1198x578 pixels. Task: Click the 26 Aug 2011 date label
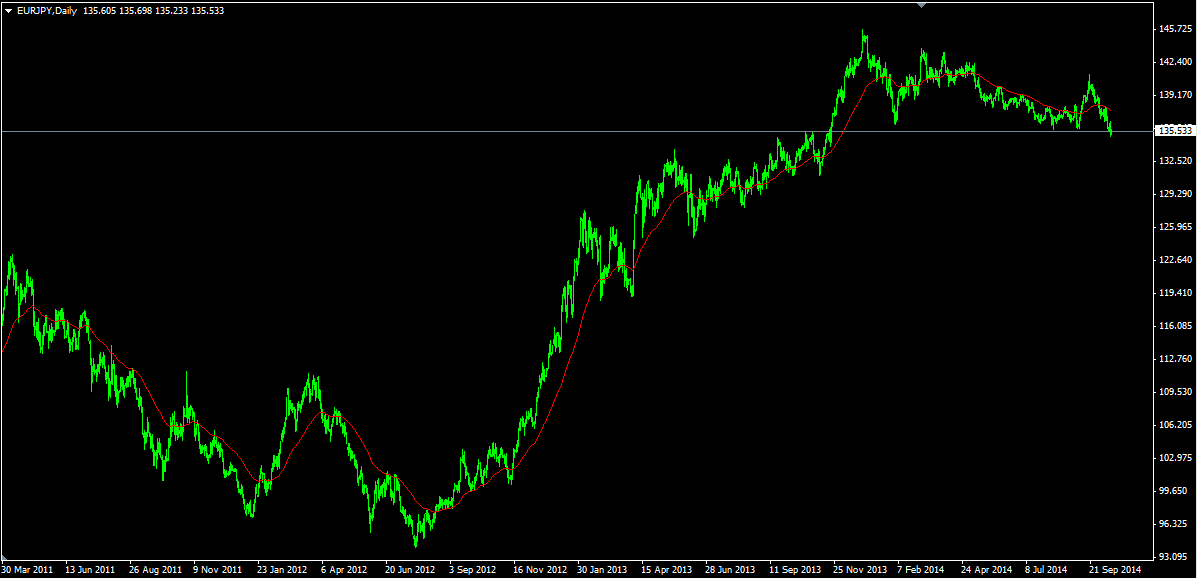(155, 570)
